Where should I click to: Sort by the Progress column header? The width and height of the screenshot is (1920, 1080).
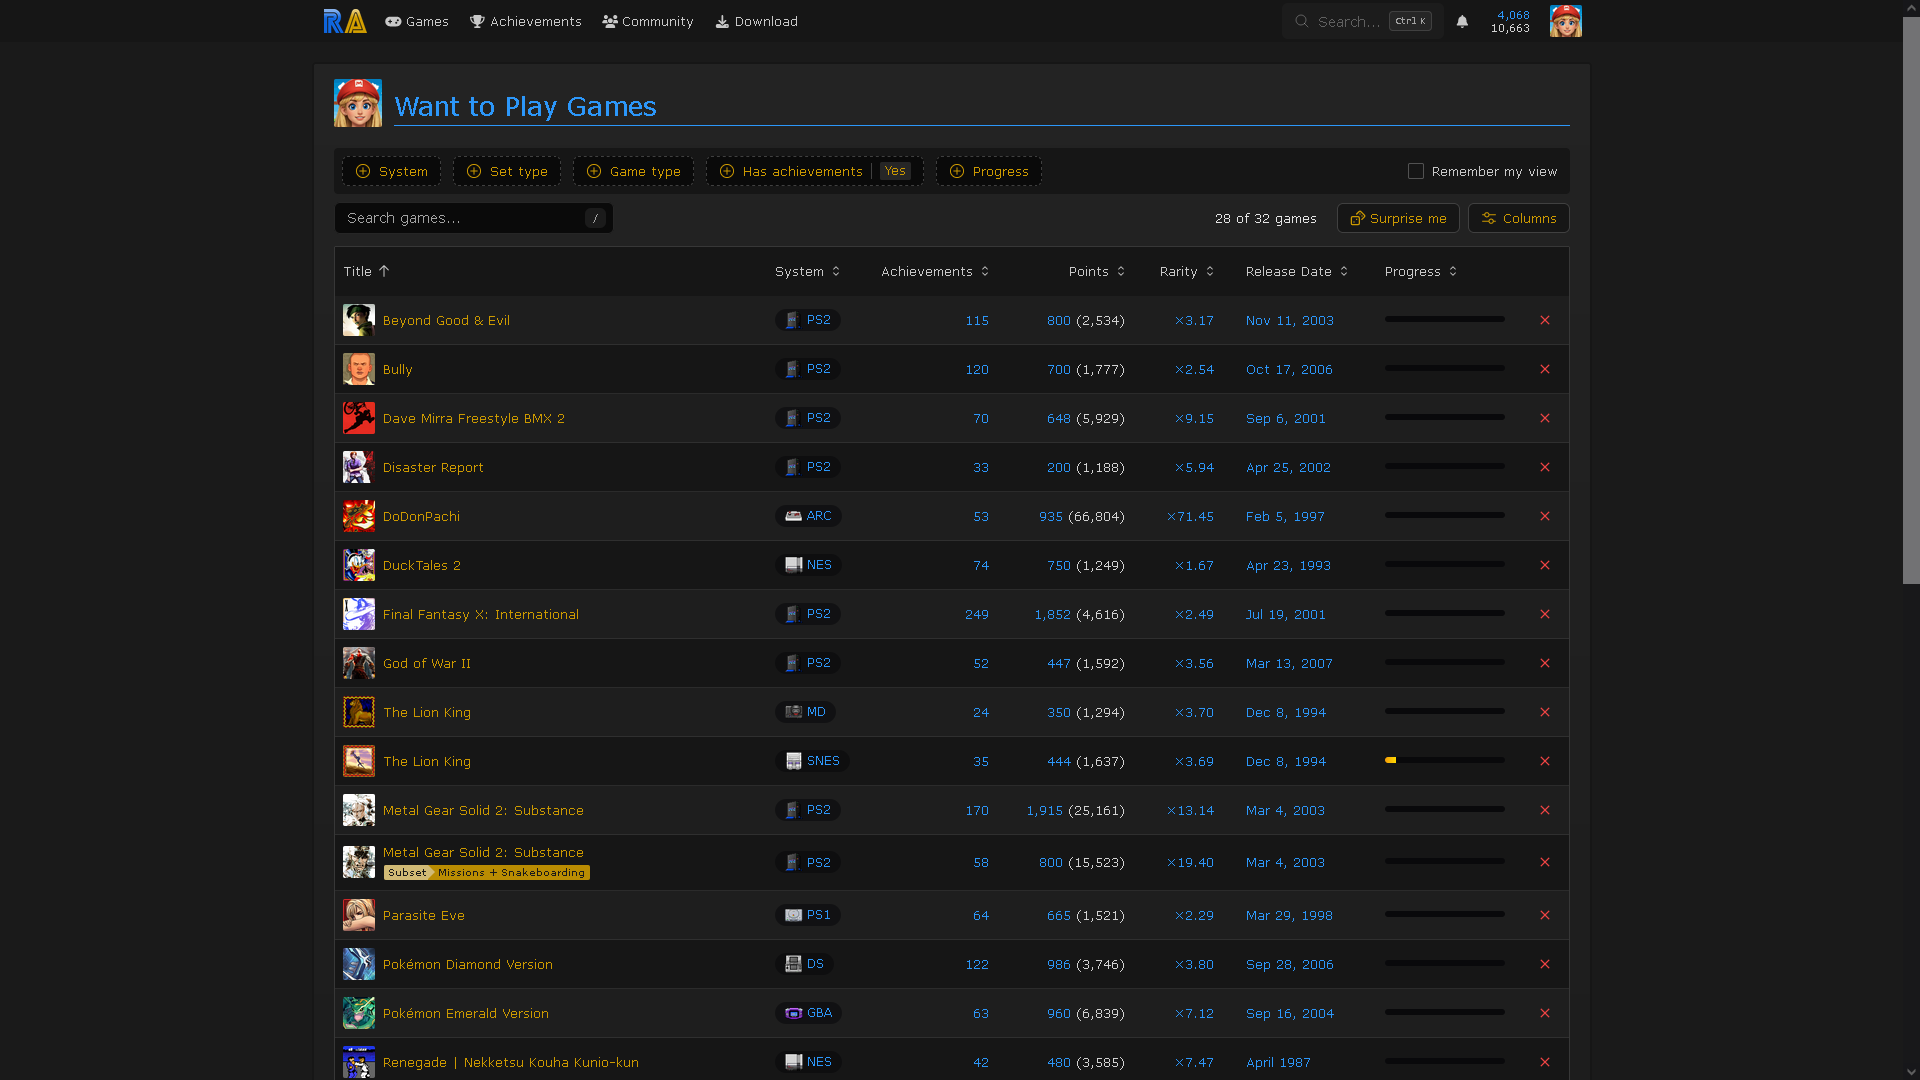coord(1421,271)
